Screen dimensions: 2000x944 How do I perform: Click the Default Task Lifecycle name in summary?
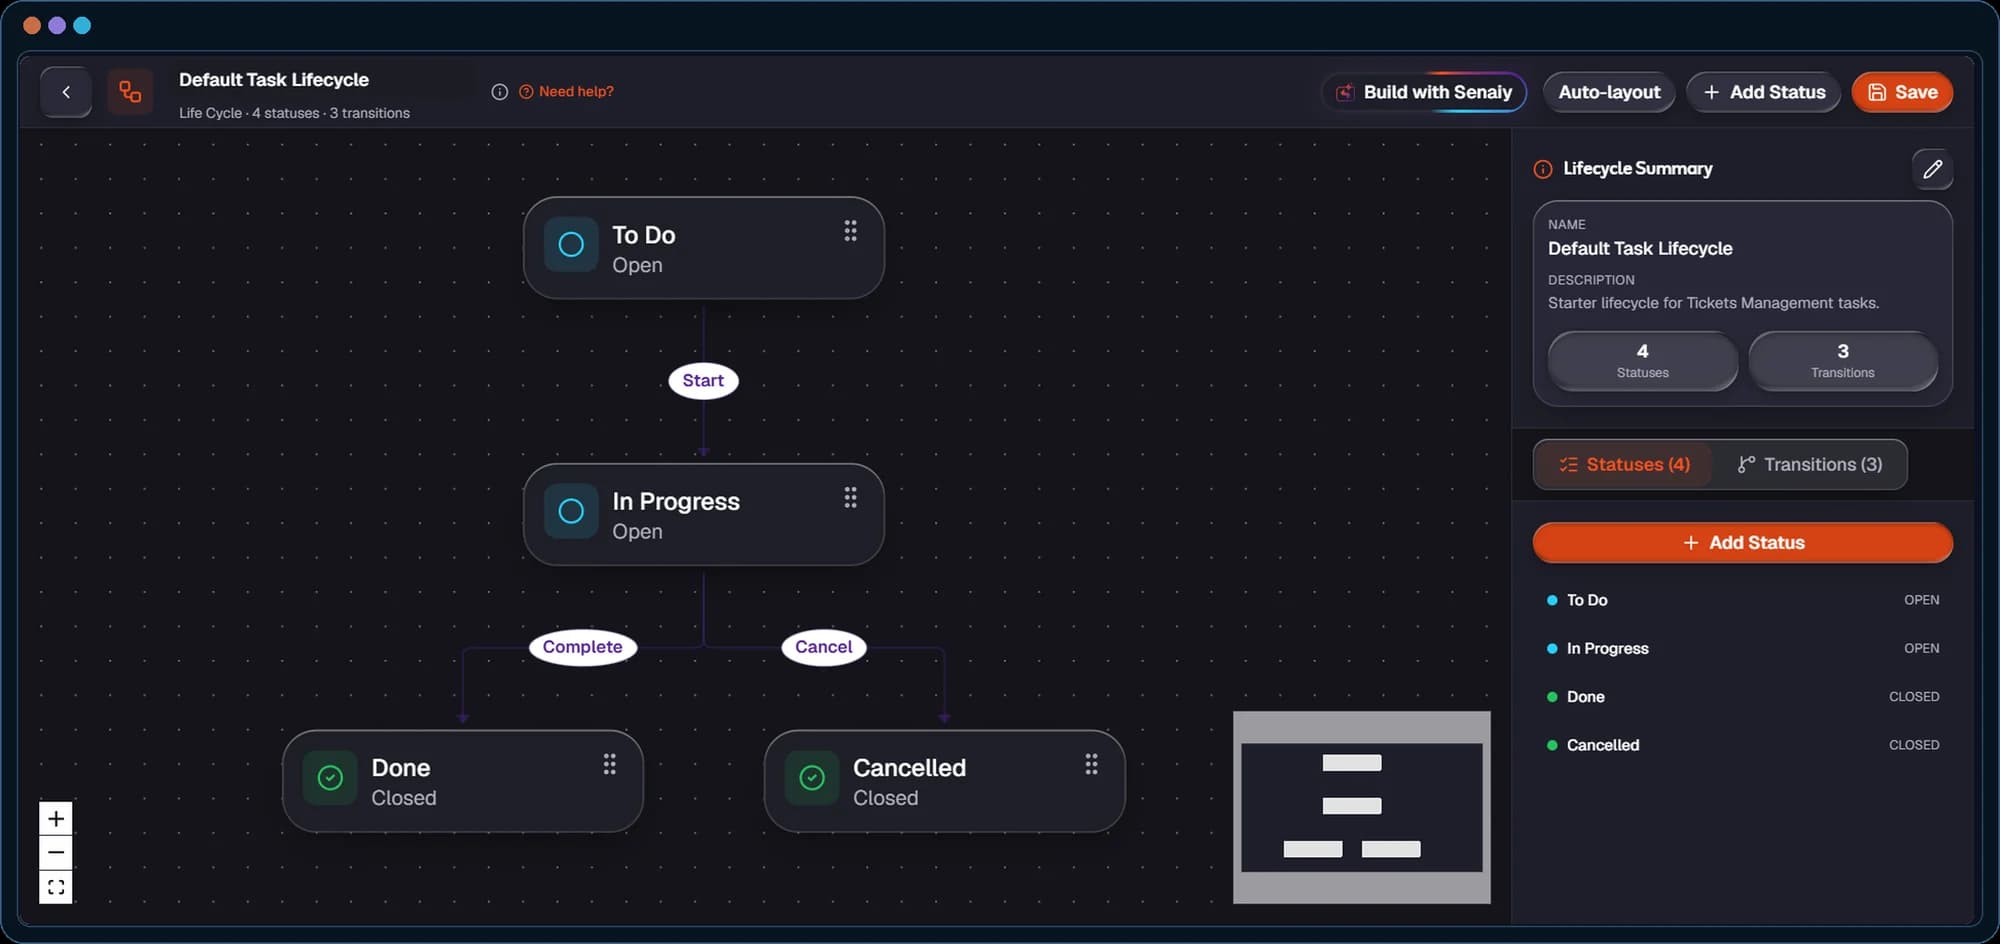1640,249
